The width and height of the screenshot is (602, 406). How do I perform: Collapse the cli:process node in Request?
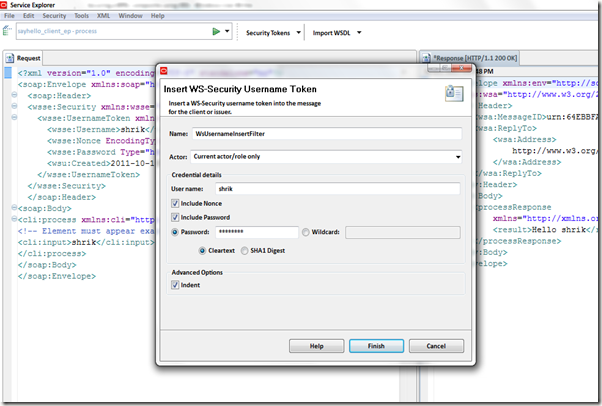14,219
